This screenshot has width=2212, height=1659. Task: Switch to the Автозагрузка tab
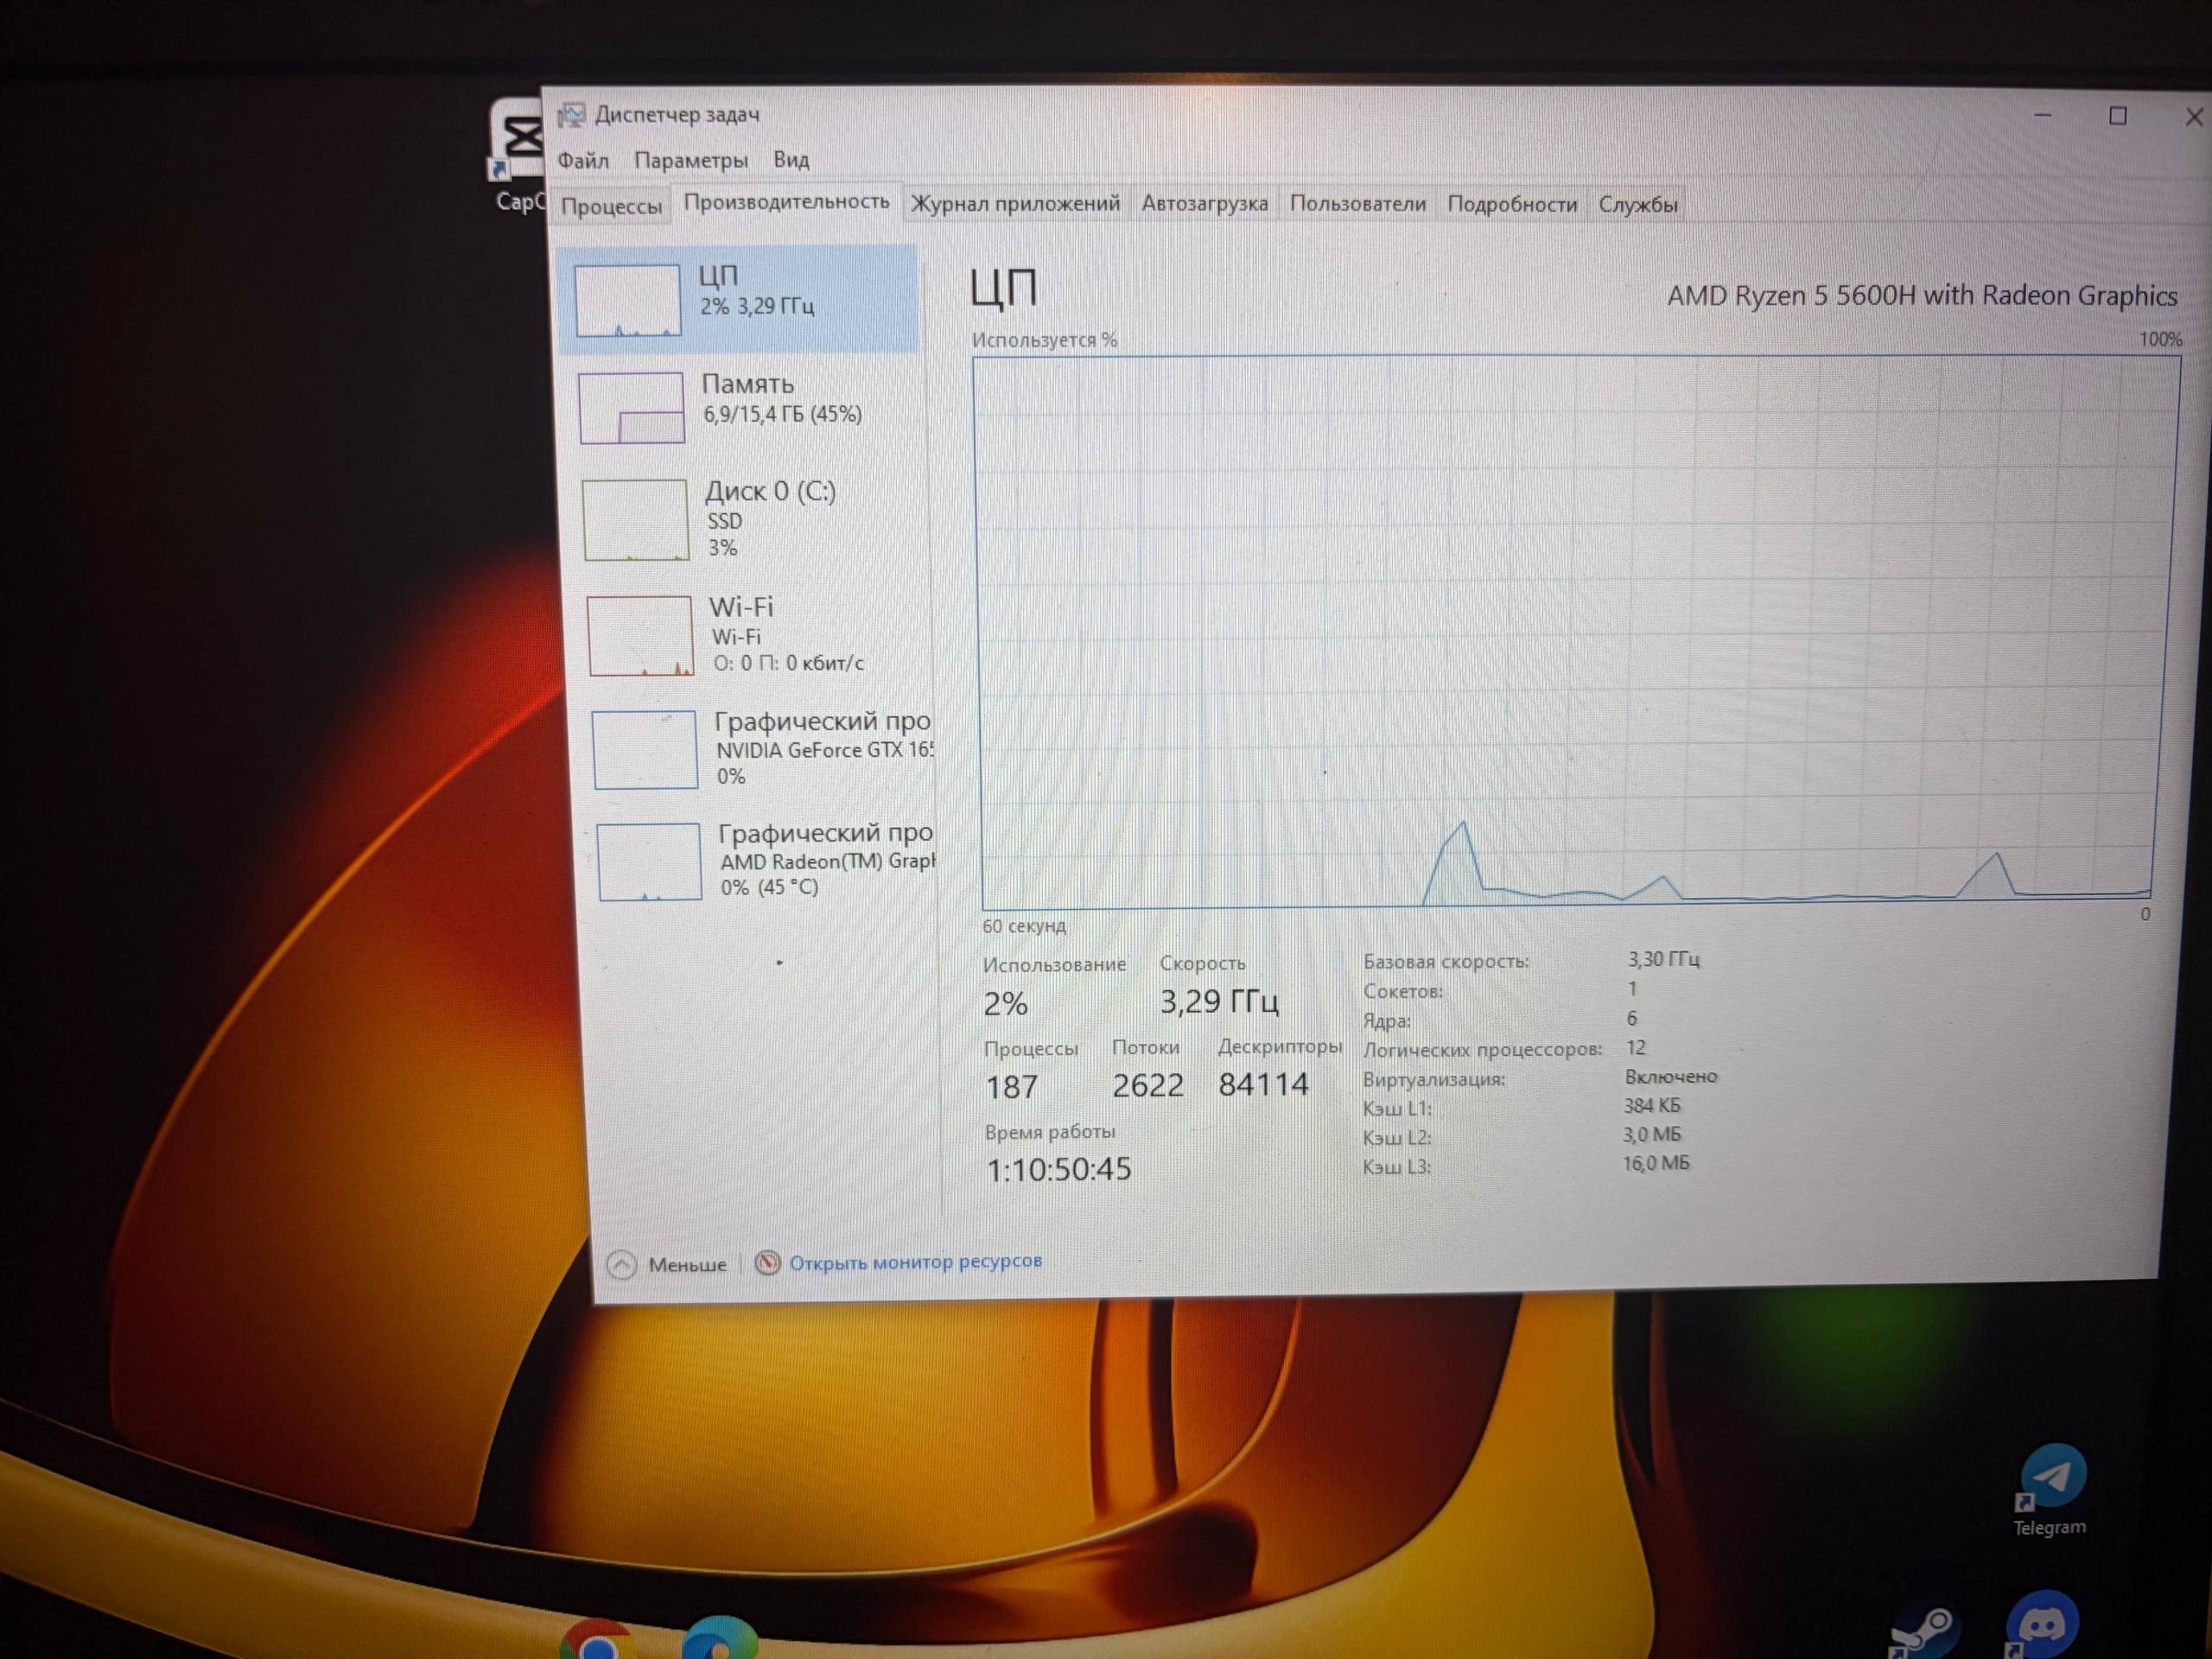[1204, 204]
